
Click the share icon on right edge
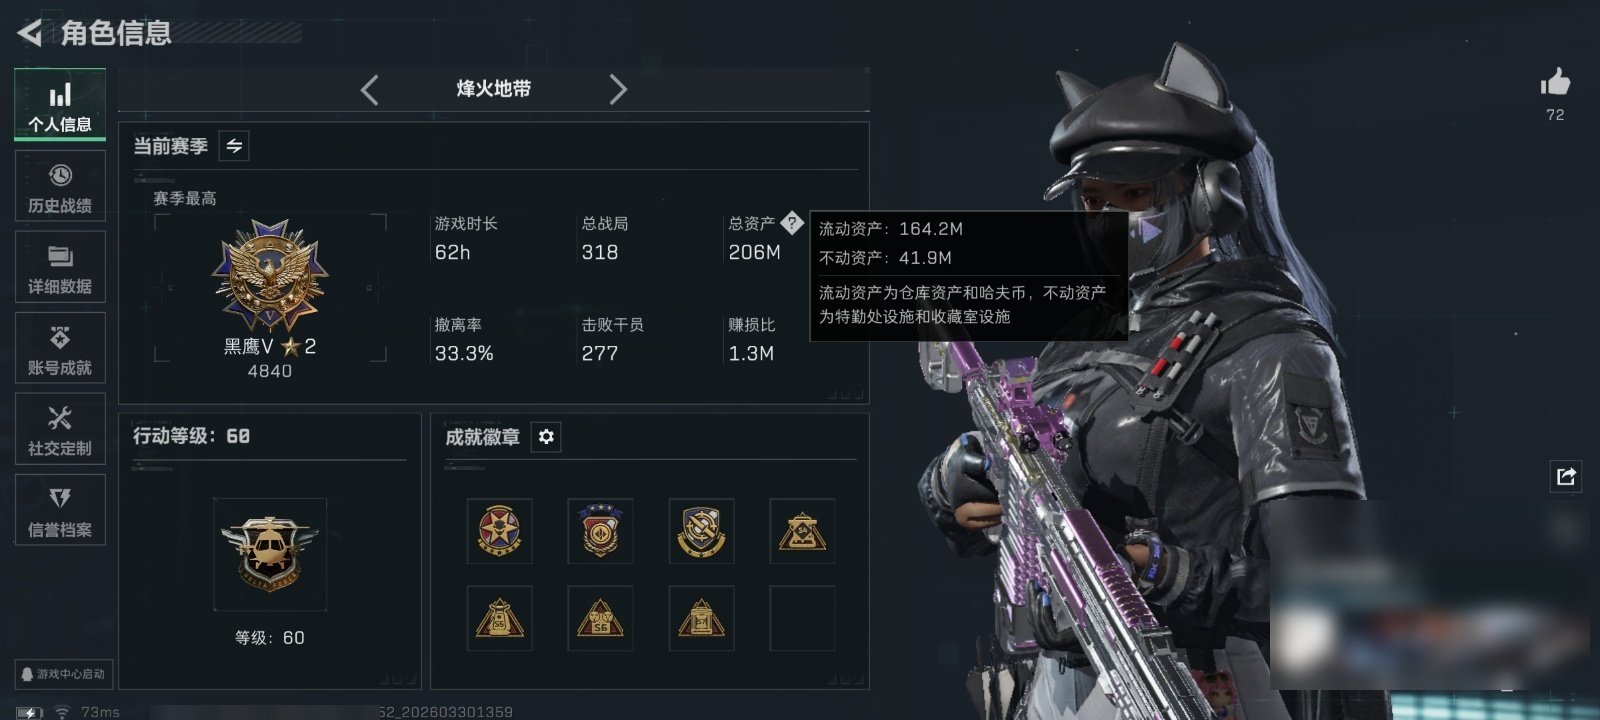(1566, 476)
